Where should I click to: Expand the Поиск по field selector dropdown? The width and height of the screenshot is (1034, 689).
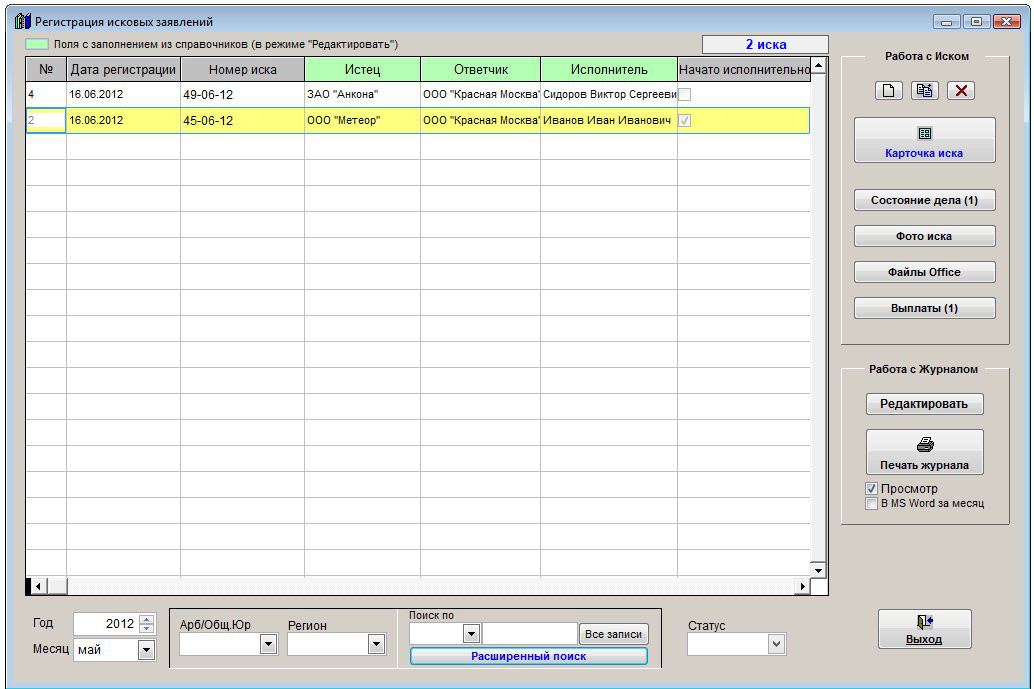click(x=471, y=634)
